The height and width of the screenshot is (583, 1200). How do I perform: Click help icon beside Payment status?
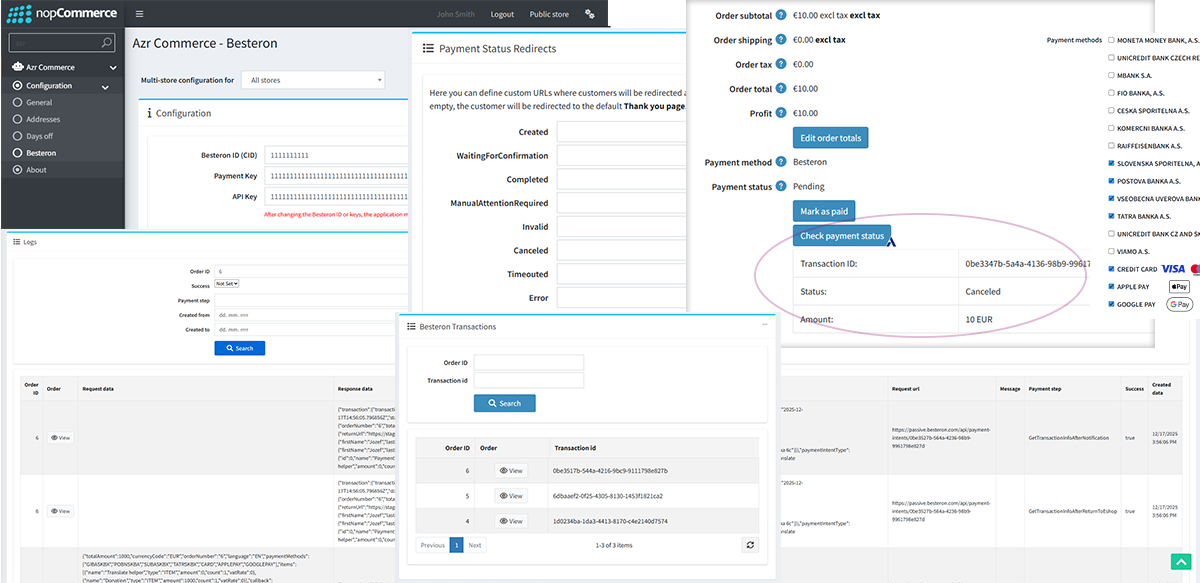tap(781, 187)
